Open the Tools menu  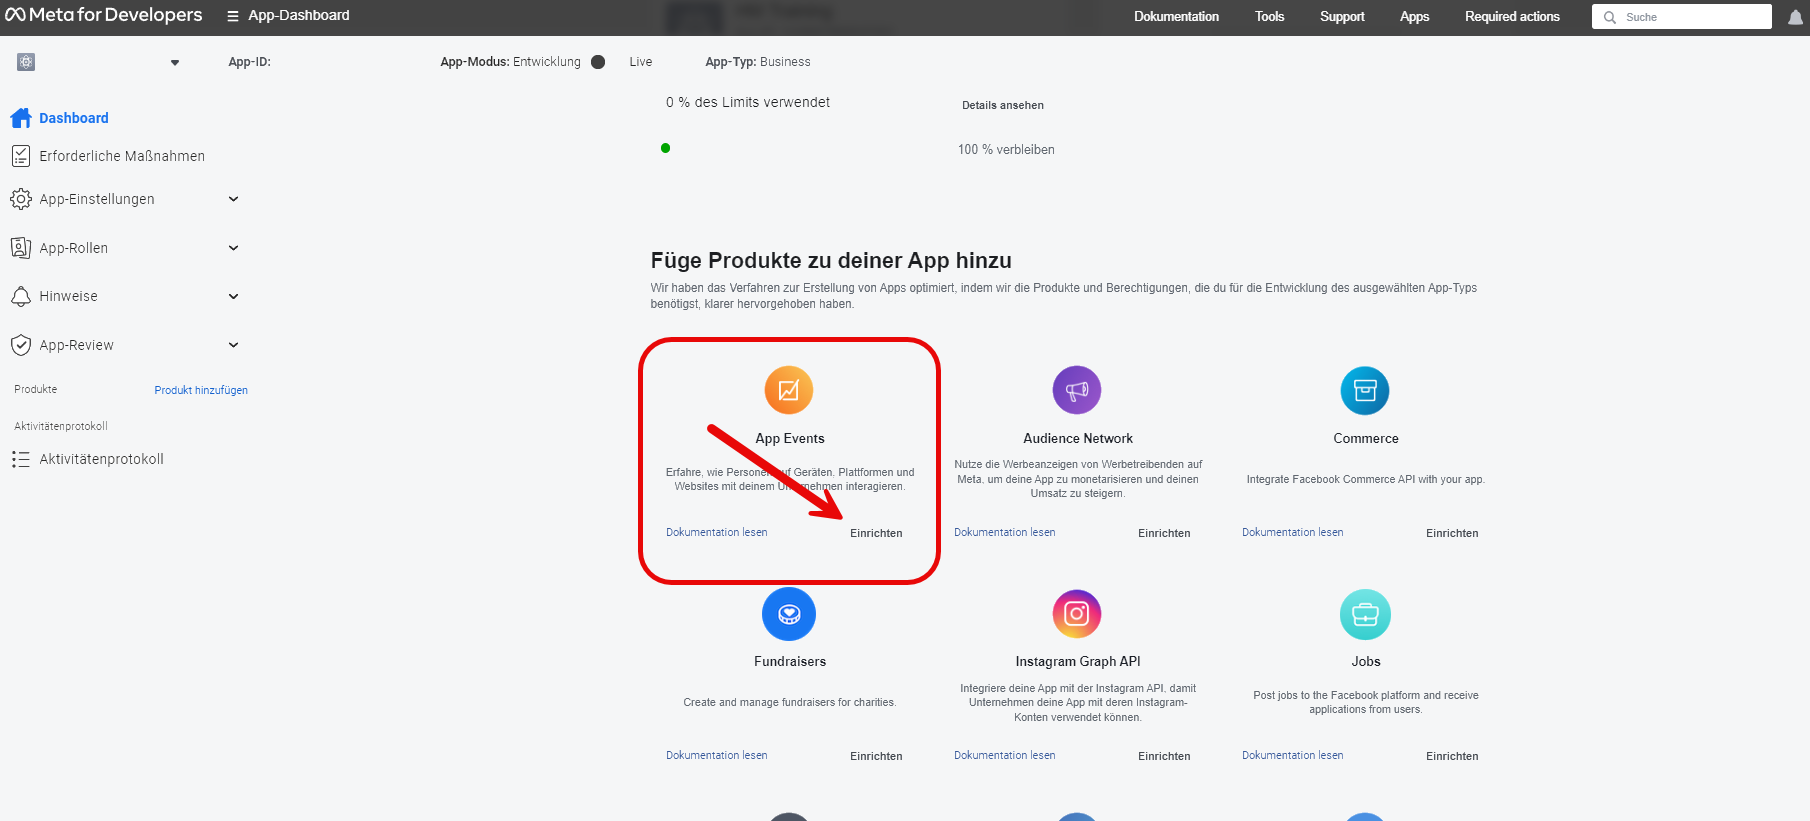pyautogui.click(x=1269, y=17)
